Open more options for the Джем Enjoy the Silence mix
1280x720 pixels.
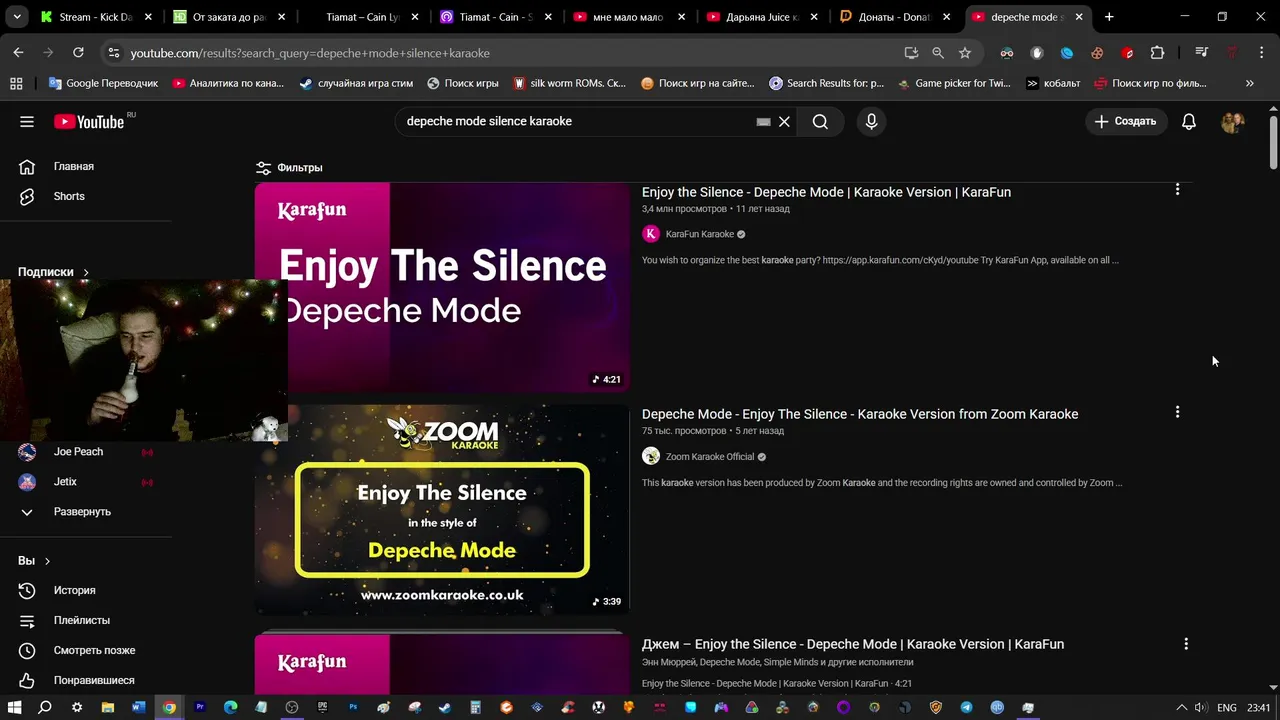coord(1186,644)
